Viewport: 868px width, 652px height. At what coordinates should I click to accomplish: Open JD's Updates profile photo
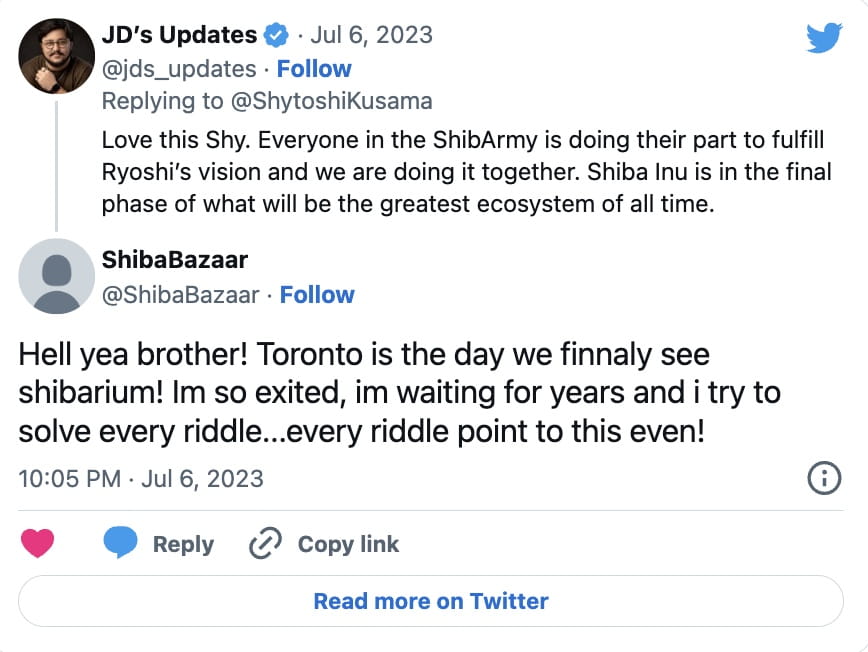(x=57, y=55)
